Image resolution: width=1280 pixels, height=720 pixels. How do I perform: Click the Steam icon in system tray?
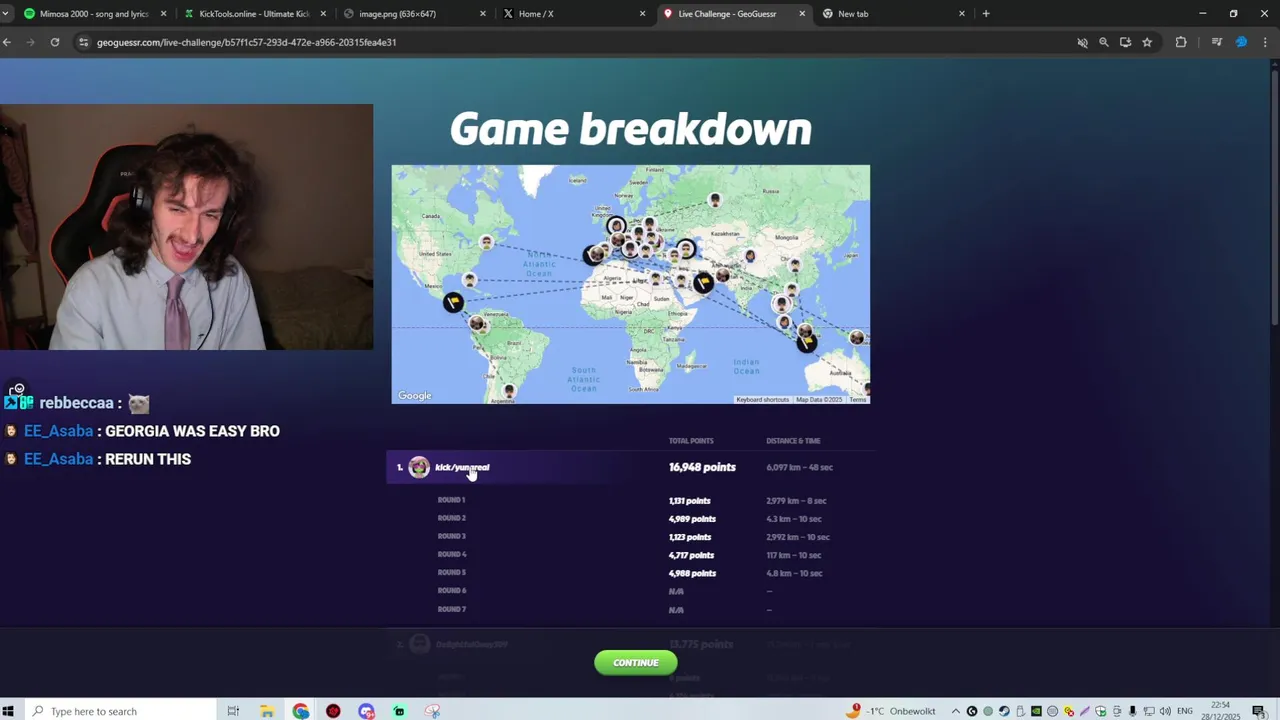point(1004,711)
